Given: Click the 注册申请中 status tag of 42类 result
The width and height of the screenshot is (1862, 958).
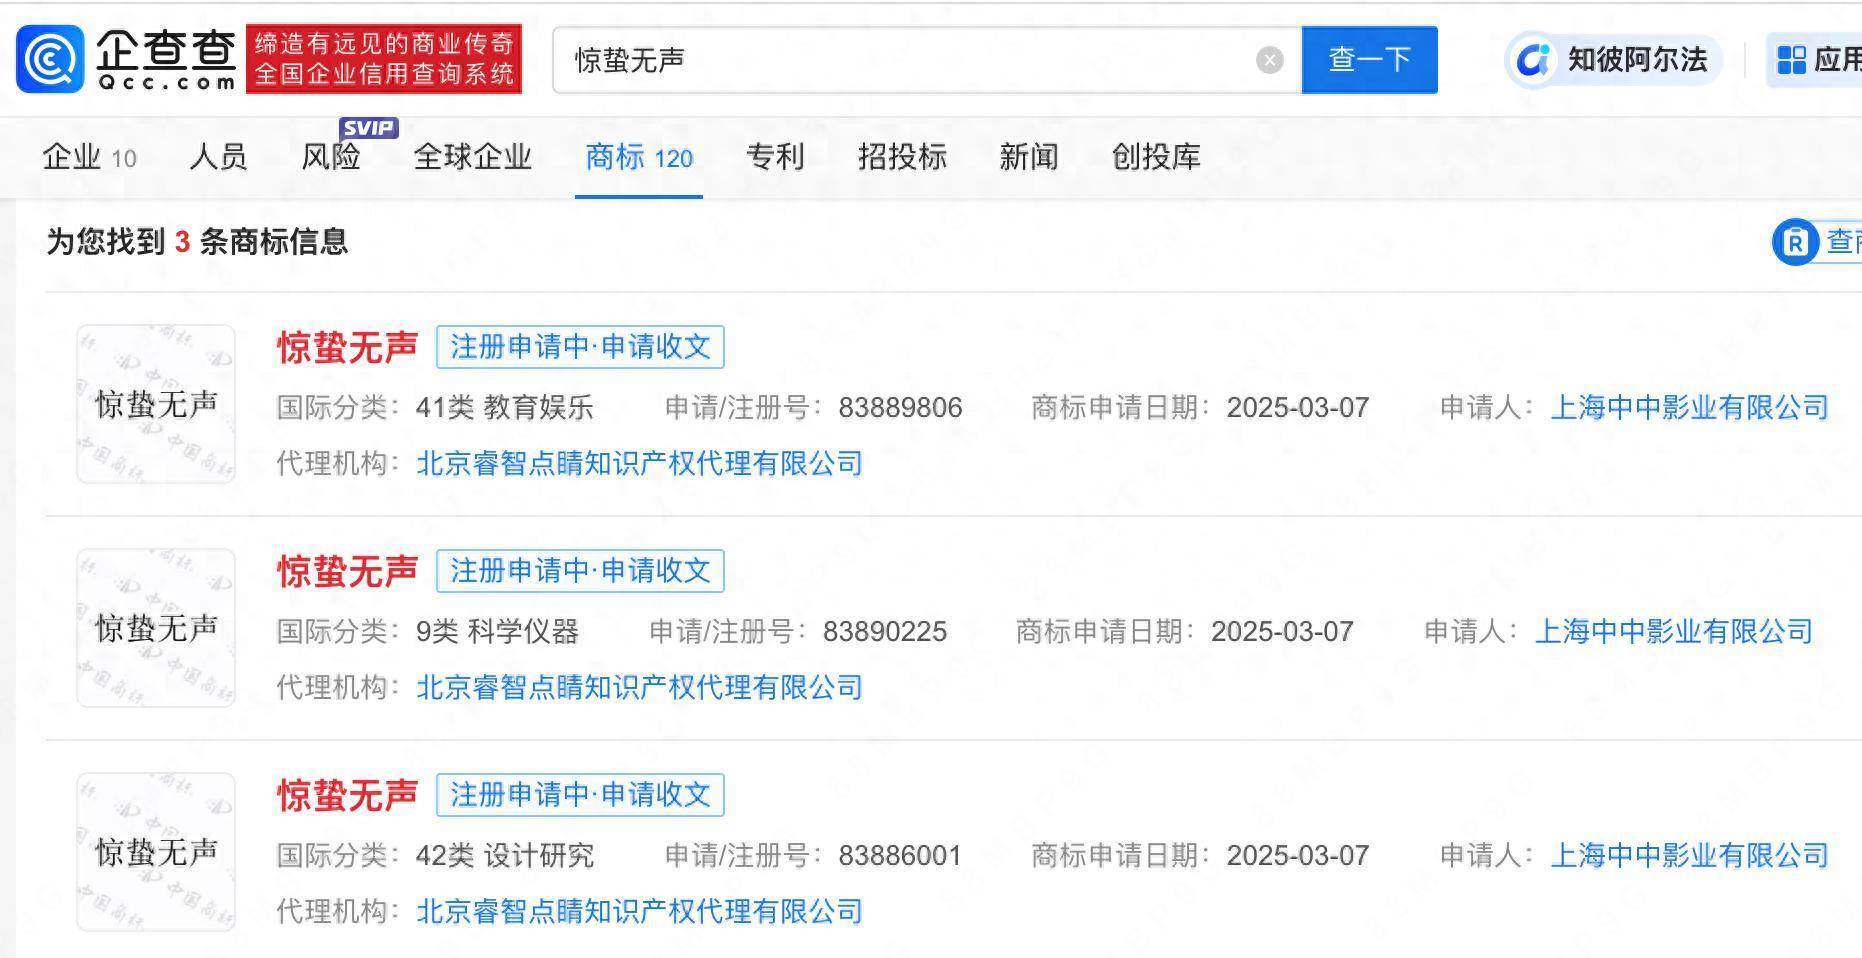Looking at the screenshot, I should pyautogui.click(x=580, y=795).
